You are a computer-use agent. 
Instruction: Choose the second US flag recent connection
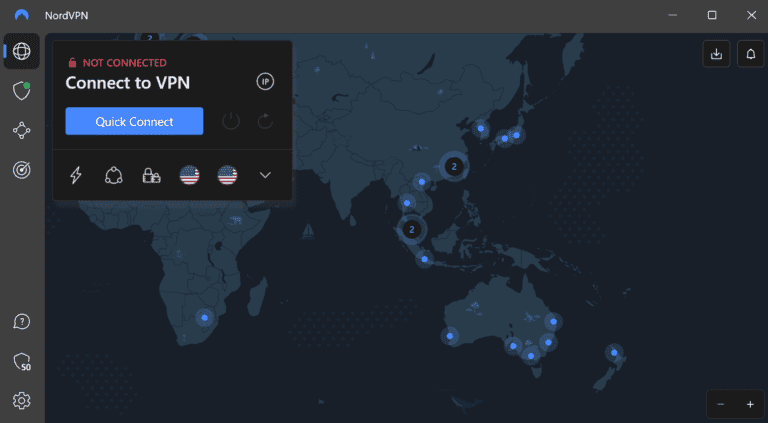pos(227,175)
